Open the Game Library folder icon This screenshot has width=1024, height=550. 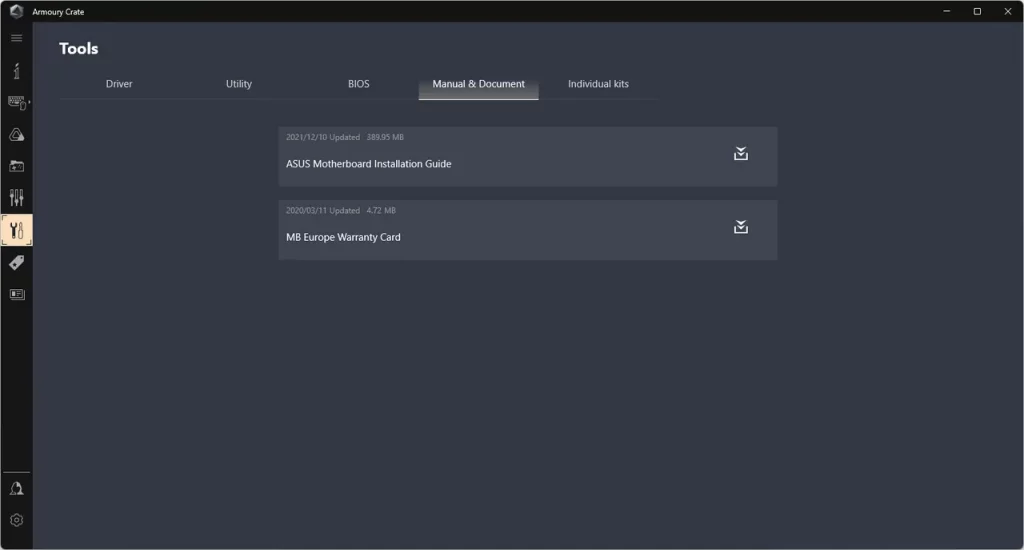click(x=16, y=167)
